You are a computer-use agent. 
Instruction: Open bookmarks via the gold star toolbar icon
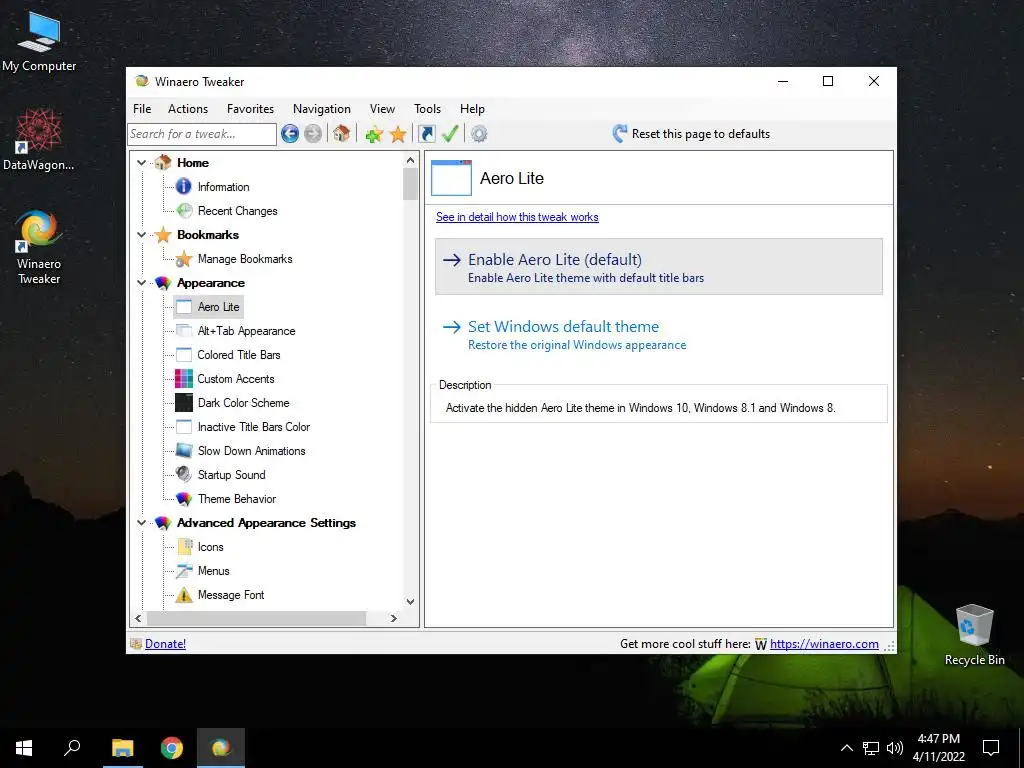(x=398, y=134)
